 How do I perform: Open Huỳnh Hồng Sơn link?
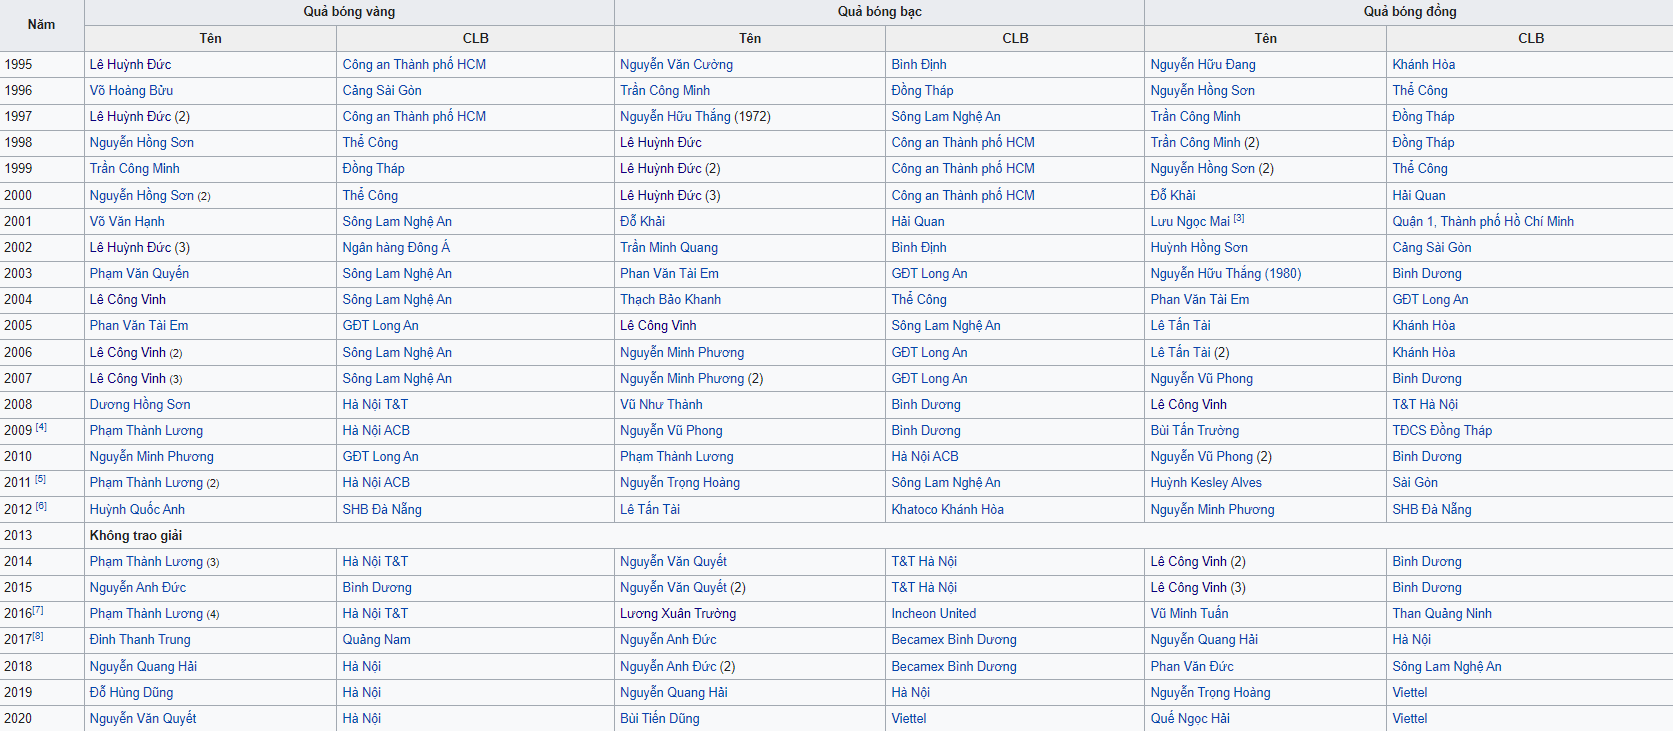click(x=1199, y=247)
